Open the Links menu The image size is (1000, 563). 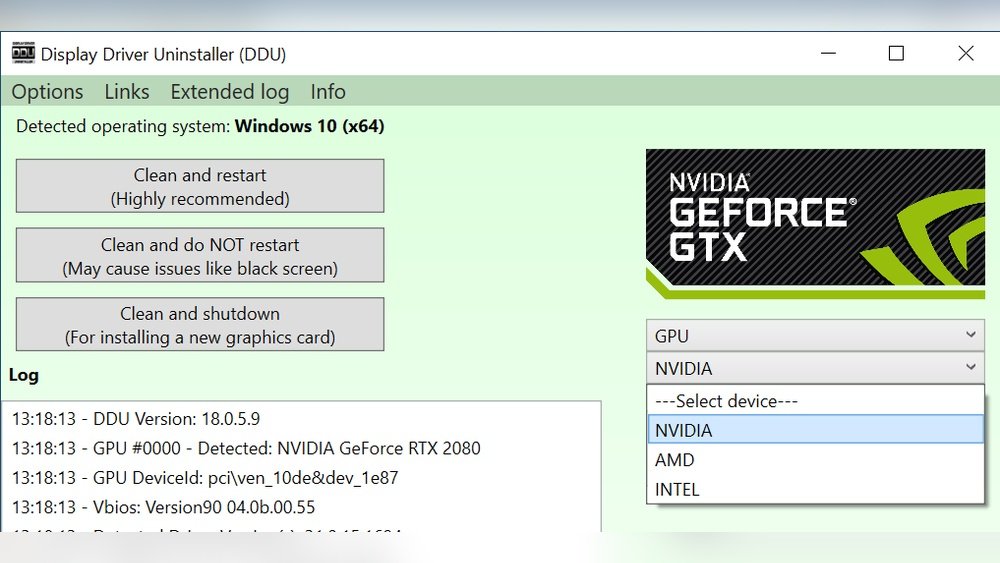(x=127, y=92)
